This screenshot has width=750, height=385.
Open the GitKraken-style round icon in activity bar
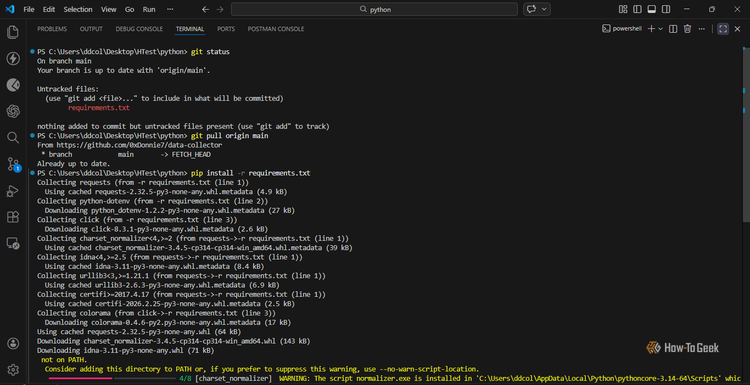[x=13, y=85]
